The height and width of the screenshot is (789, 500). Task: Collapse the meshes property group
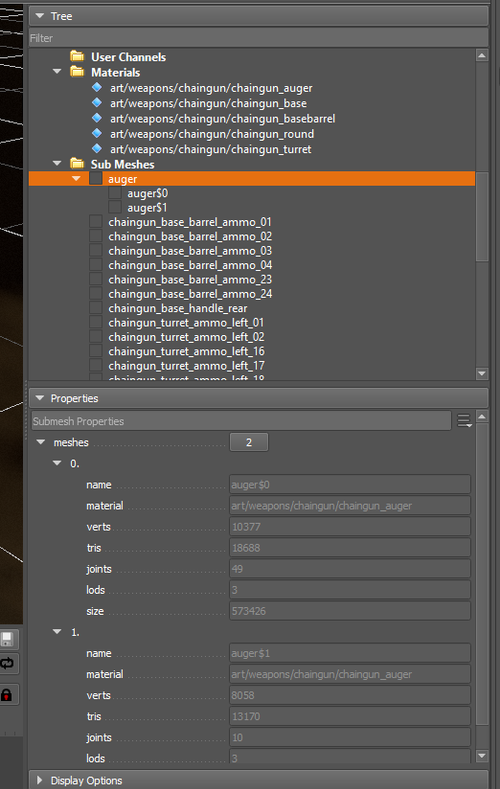point(41,442)
